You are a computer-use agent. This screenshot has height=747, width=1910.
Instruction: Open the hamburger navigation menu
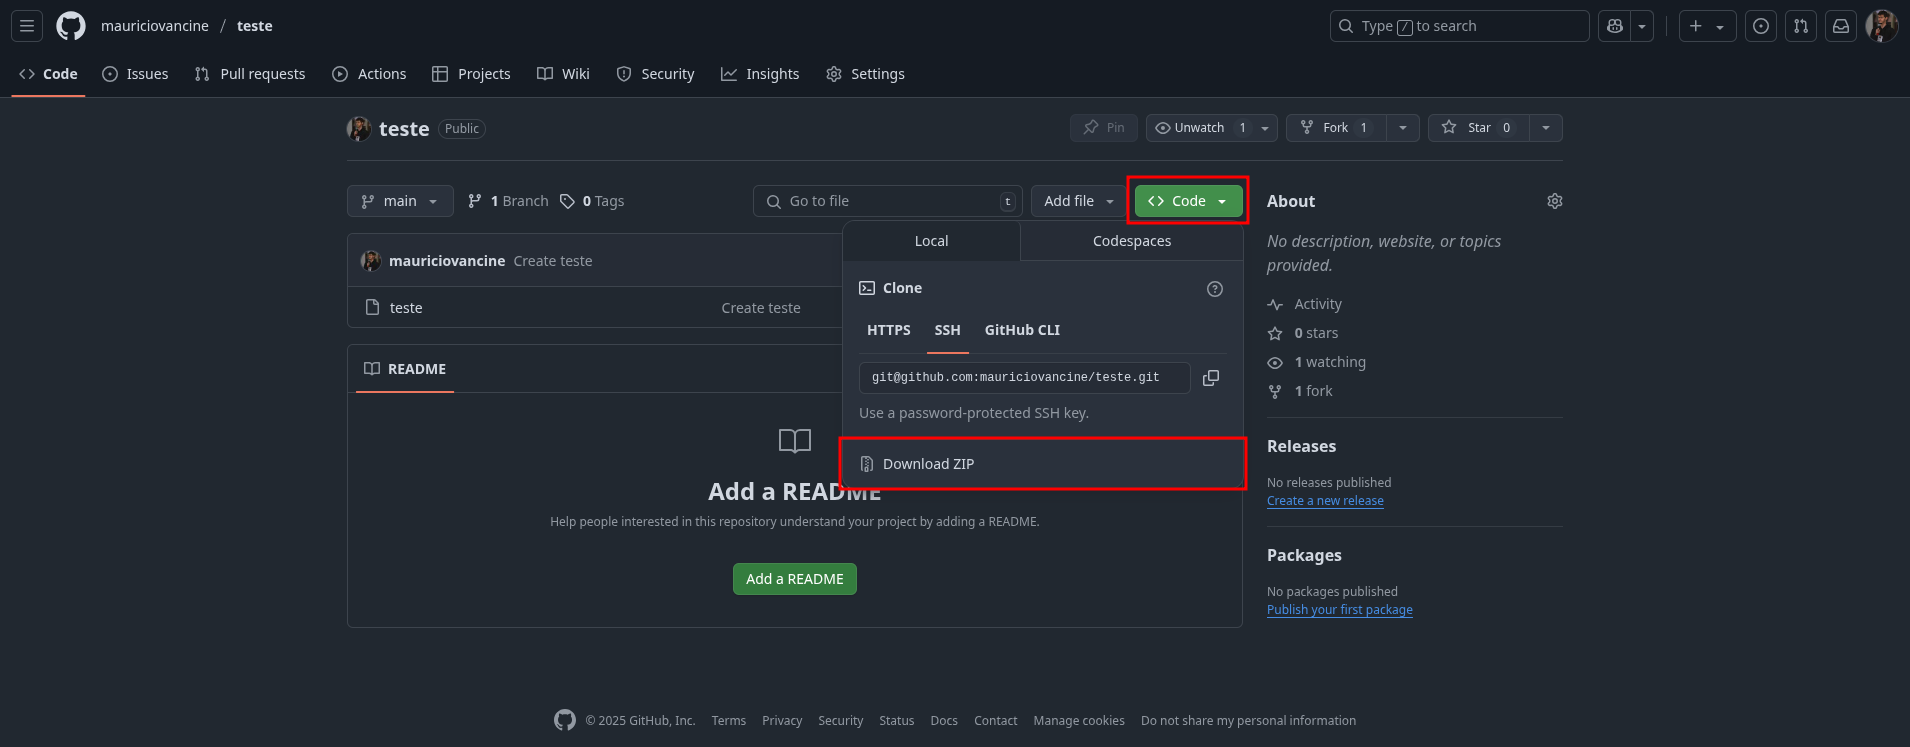point(27,26)
